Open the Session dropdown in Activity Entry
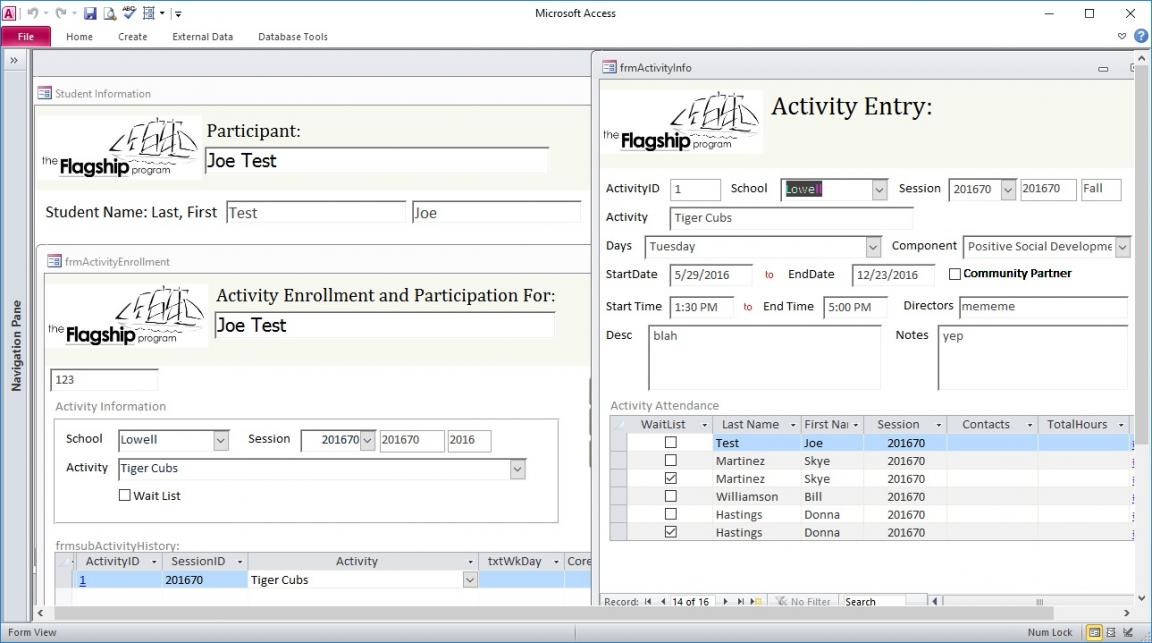This screenshot has width=1152, height=643. pyautogui.click(x=1008, y=190)
